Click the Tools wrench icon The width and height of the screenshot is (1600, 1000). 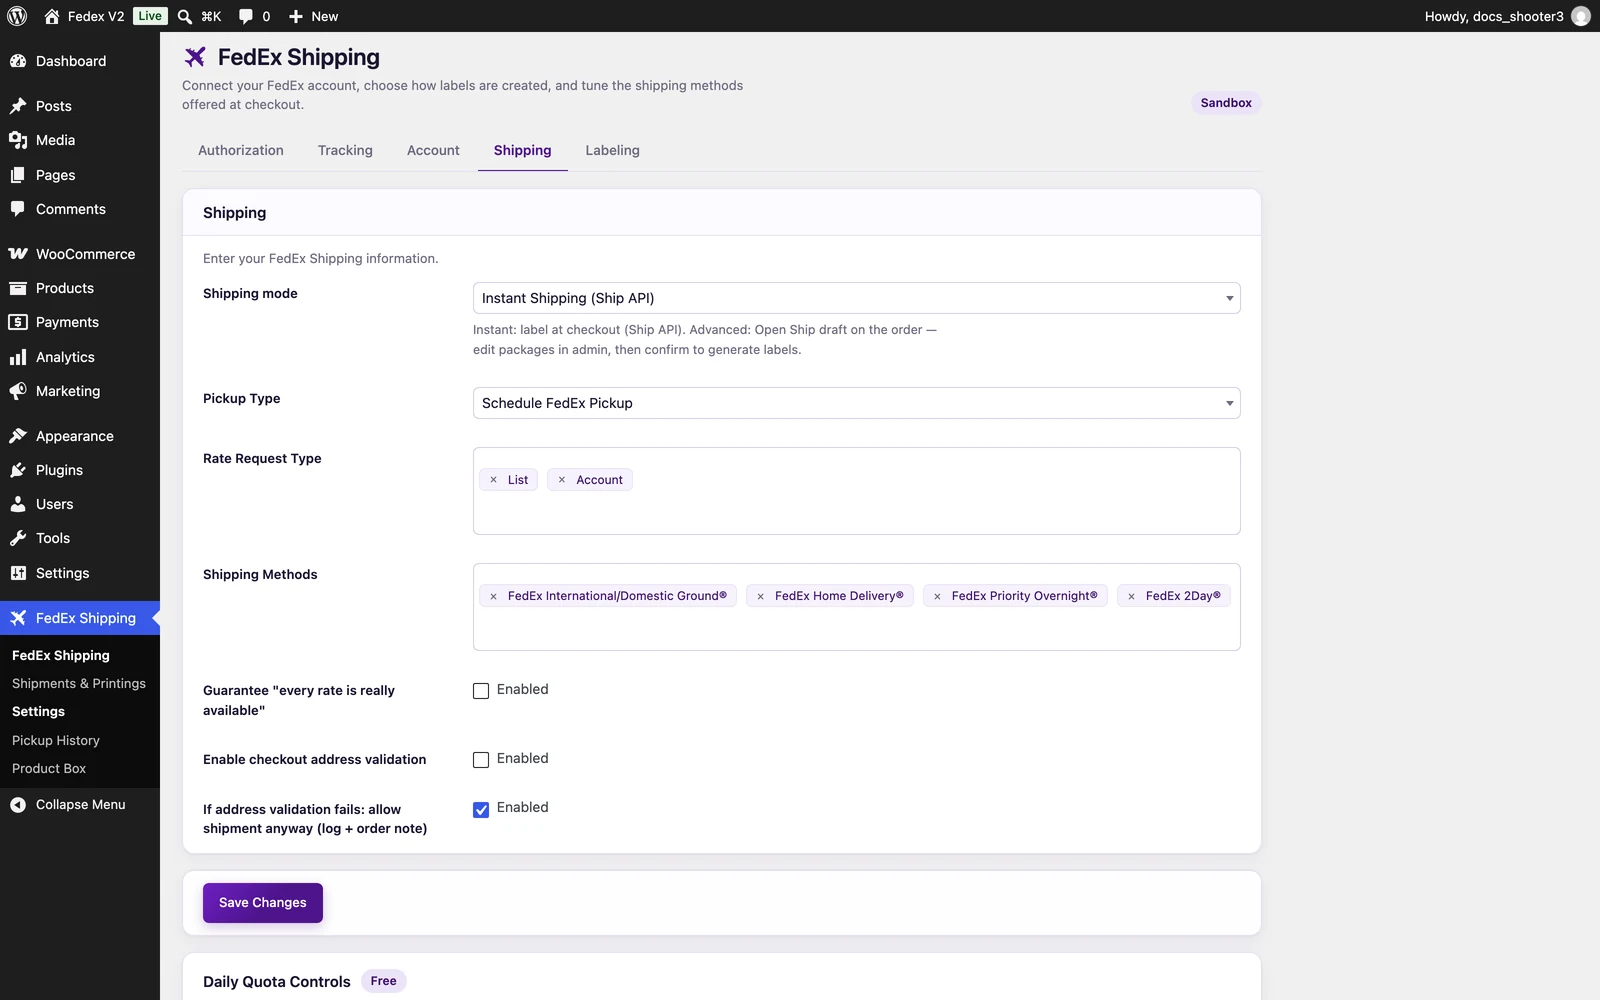[18, 538]
